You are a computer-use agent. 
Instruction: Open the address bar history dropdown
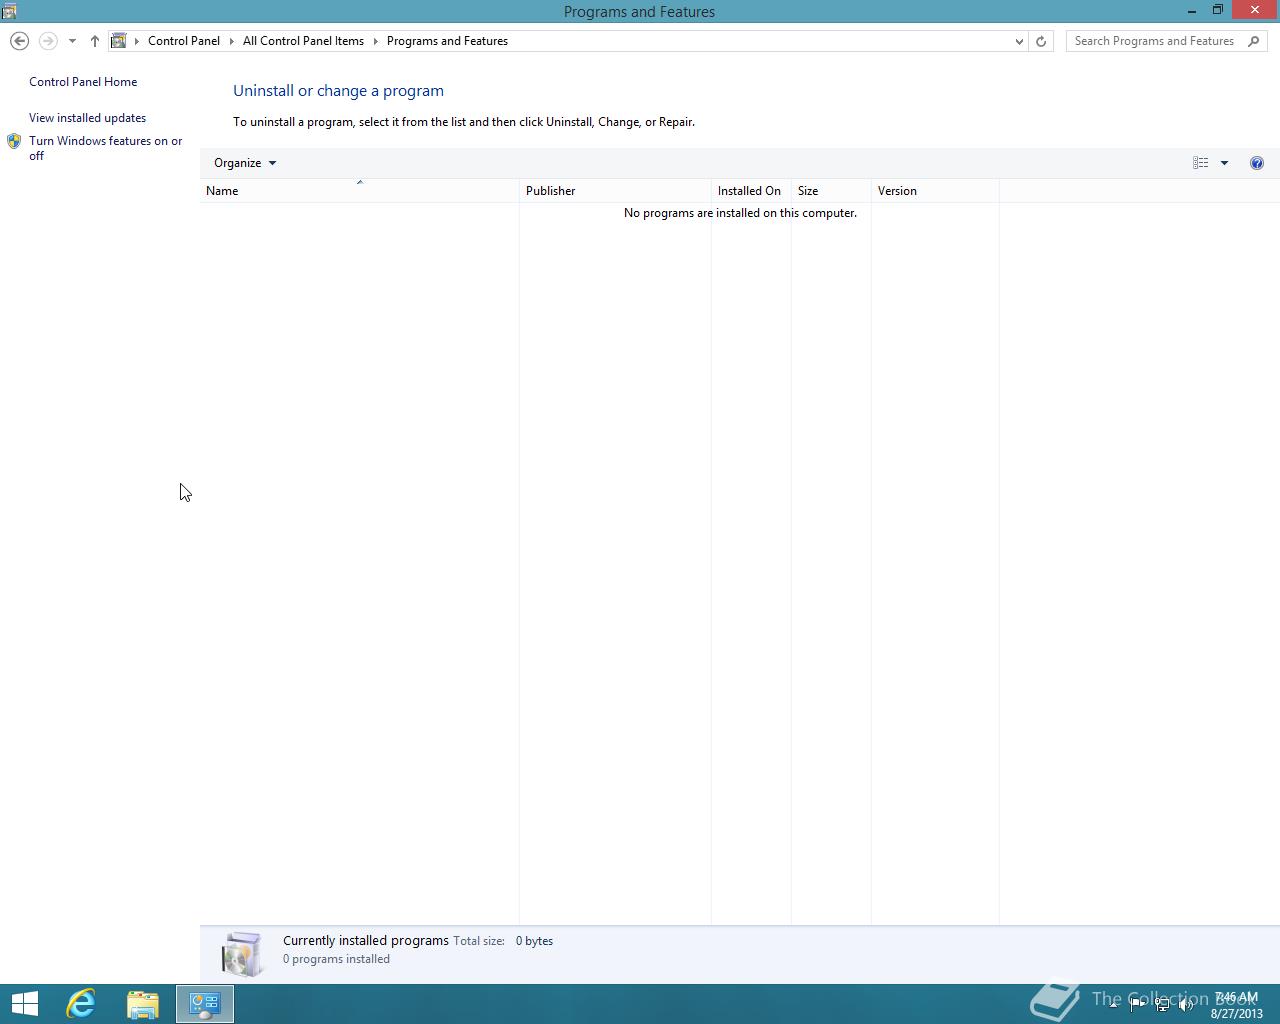click(x=1019, y=41)
